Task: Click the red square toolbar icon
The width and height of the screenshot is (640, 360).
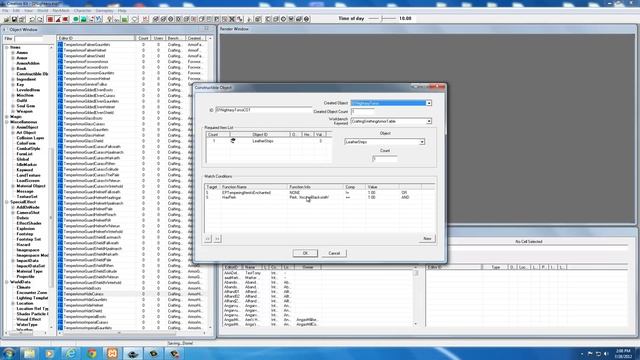Action: (50, 19)
